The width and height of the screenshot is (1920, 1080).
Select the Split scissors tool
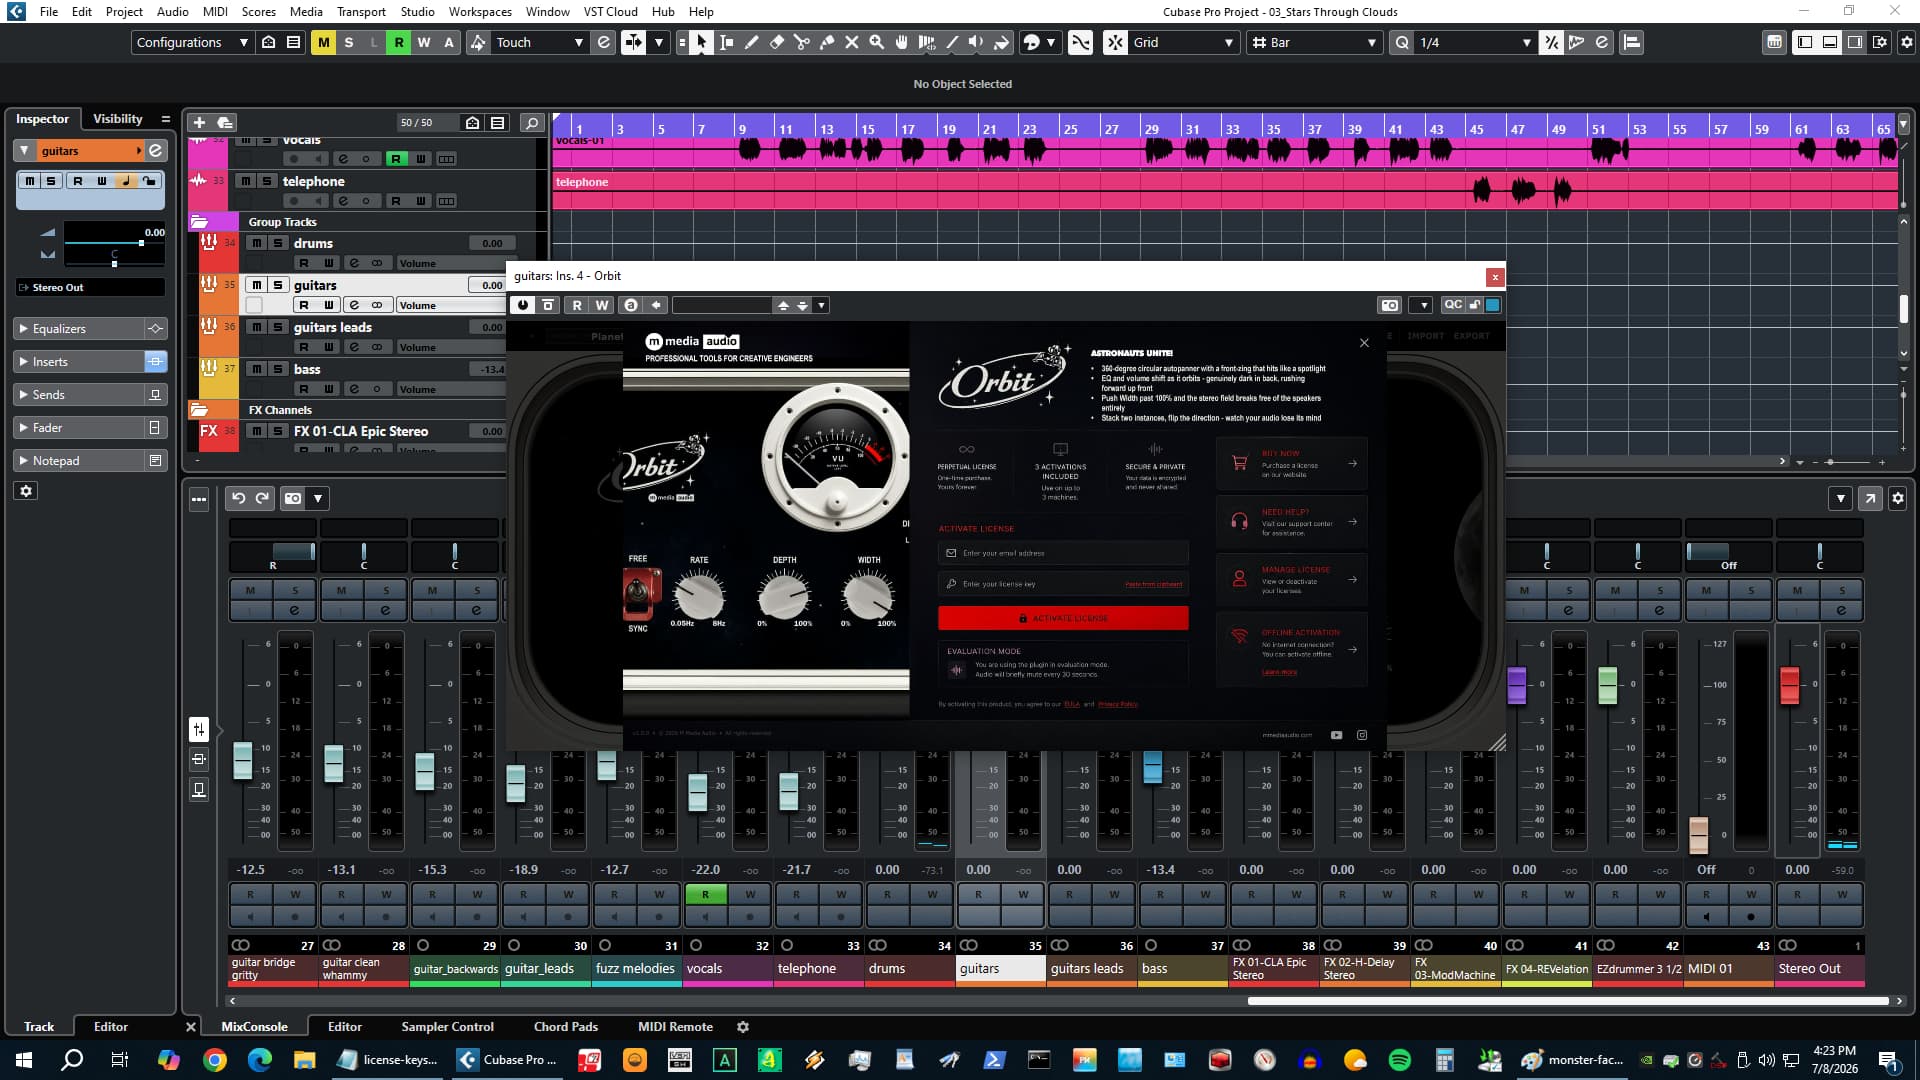click(801, 42)
